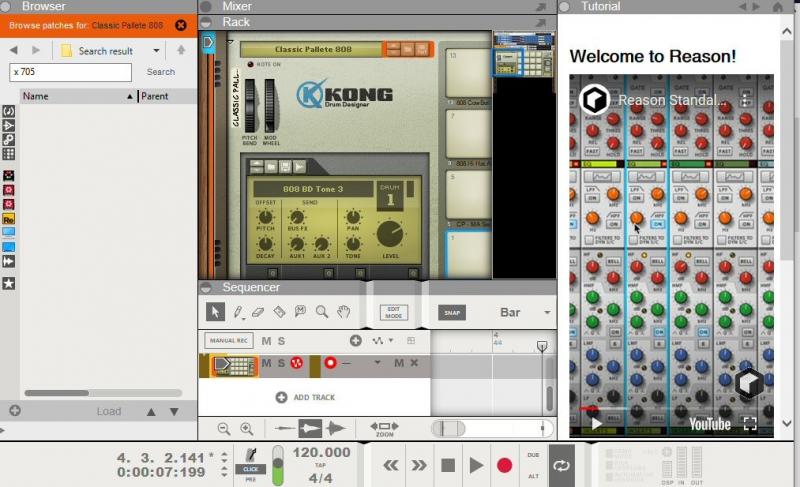The image size is (800, 487).
Task: Solo the Kong track with S button
Action: pos(281,363)
